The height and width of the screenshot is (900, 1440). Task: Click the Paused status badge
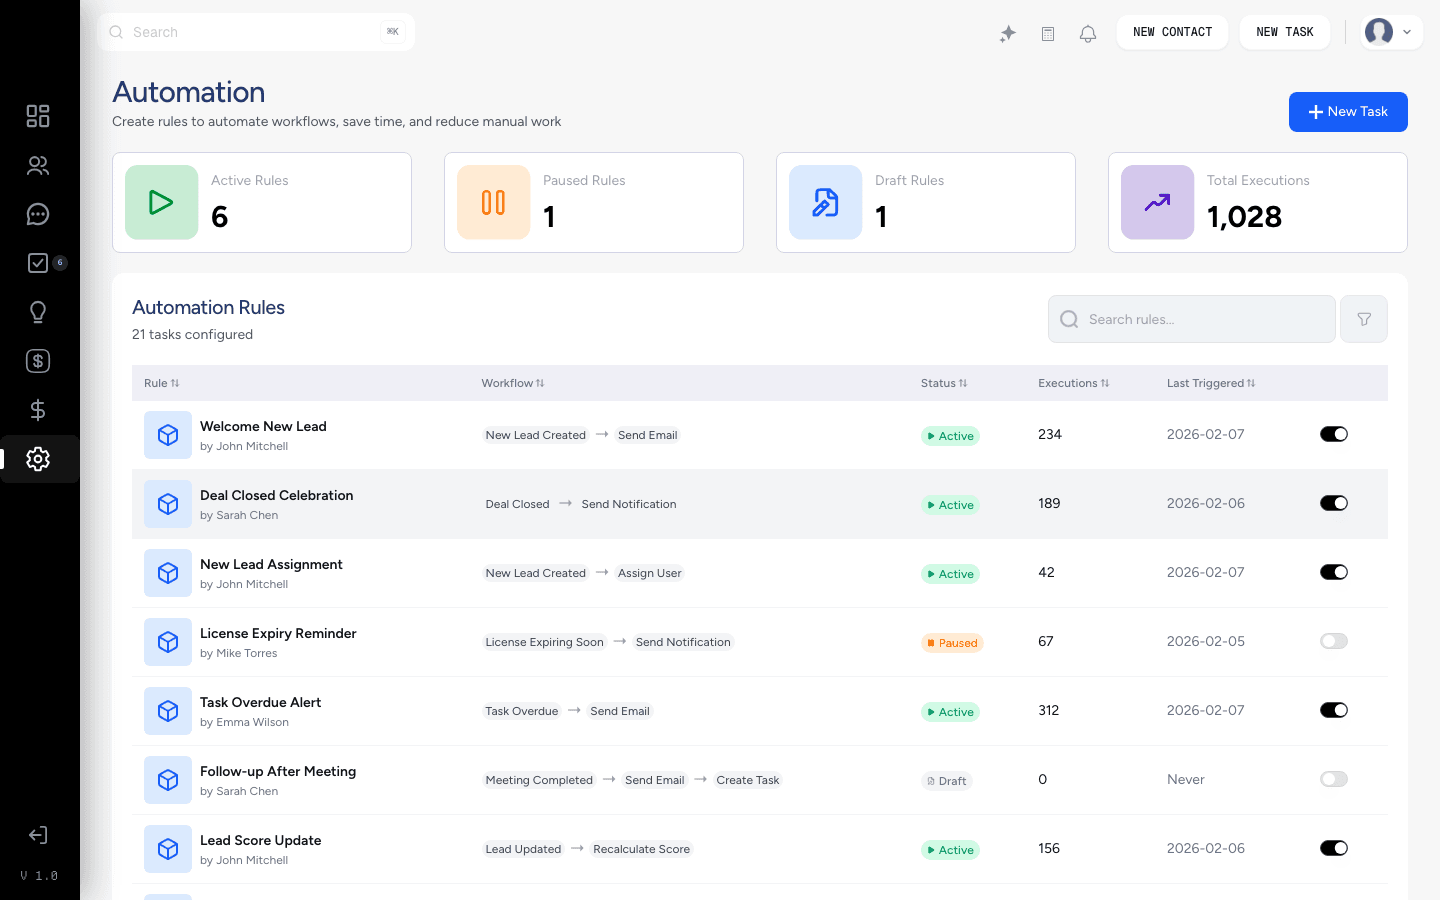click(952, 643)
